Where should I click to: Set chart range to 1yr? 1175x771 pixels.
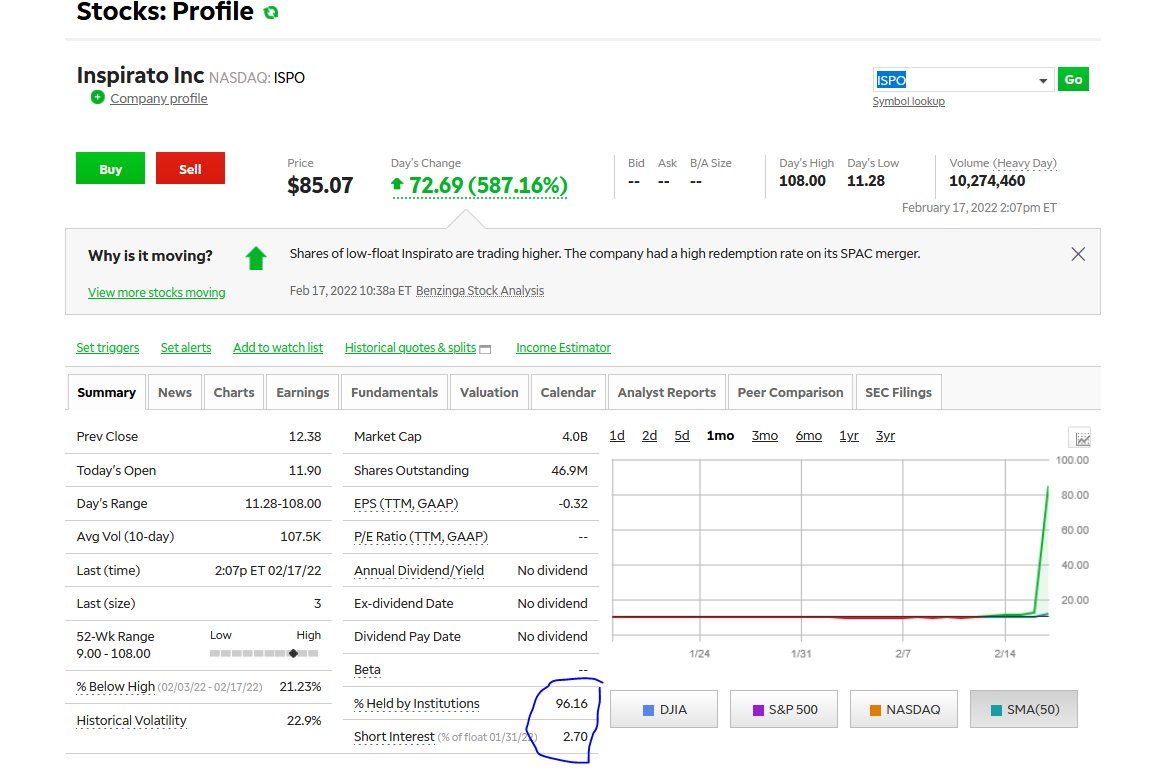coord(849,436)
